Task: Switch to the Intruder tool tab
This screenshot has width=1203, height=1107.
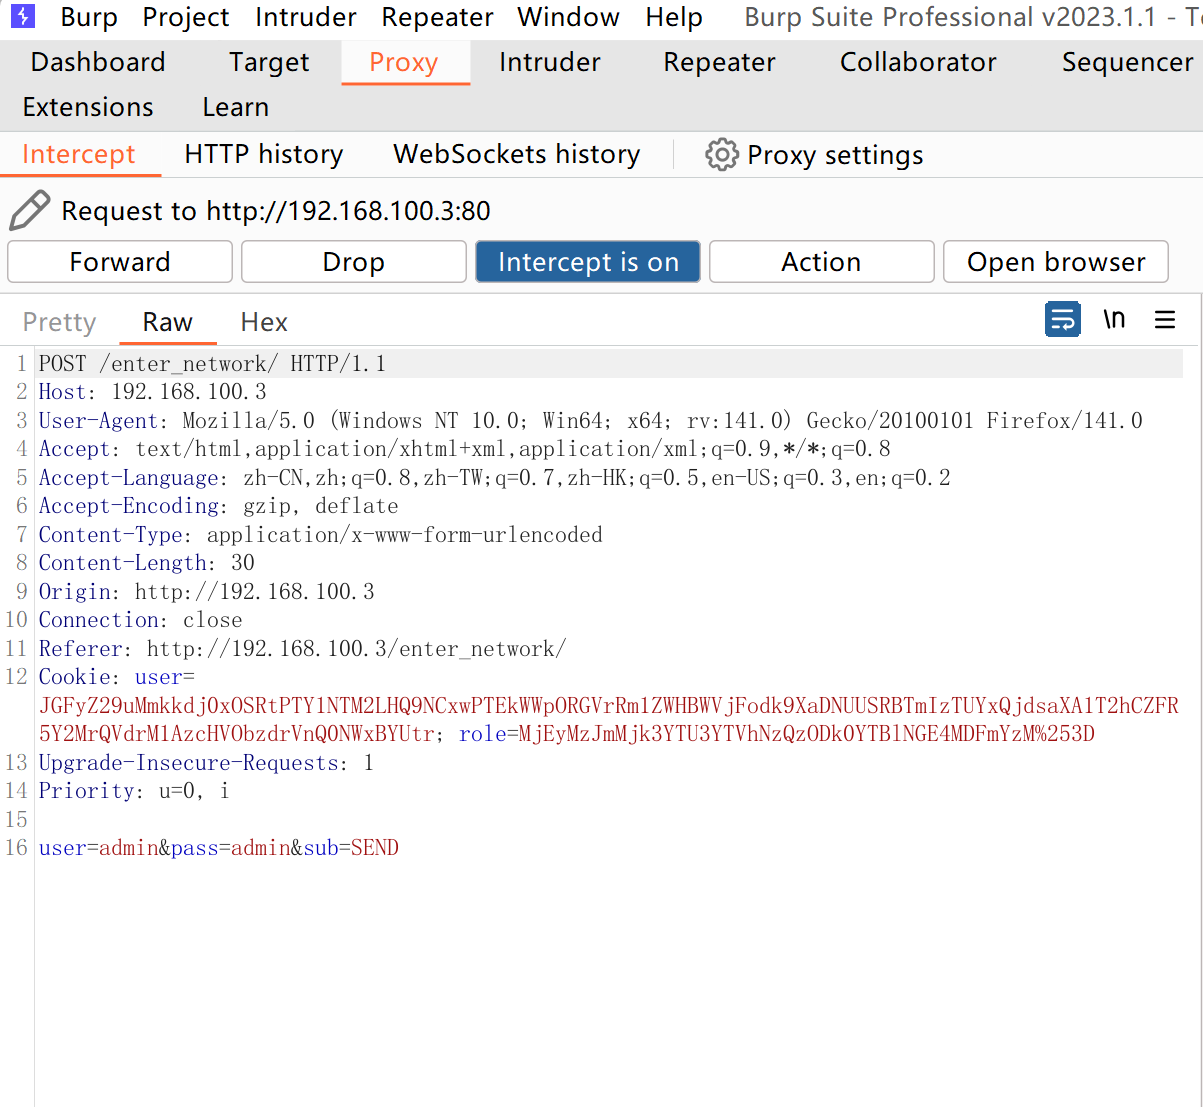Action: (x=550, y=62)
